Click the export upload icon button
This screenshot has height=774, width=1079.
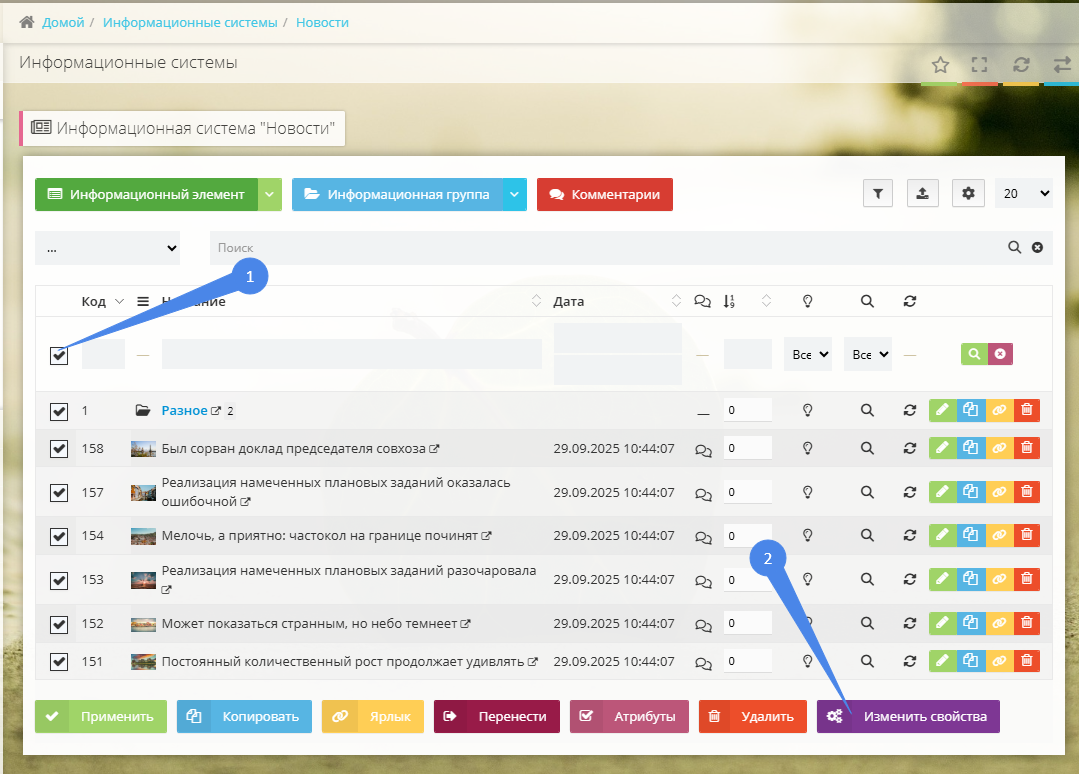pos(922,194)
